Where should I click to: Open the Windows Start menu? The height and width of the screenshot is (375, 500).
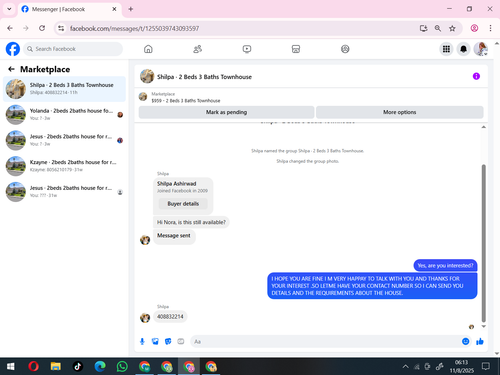(11, 367)
